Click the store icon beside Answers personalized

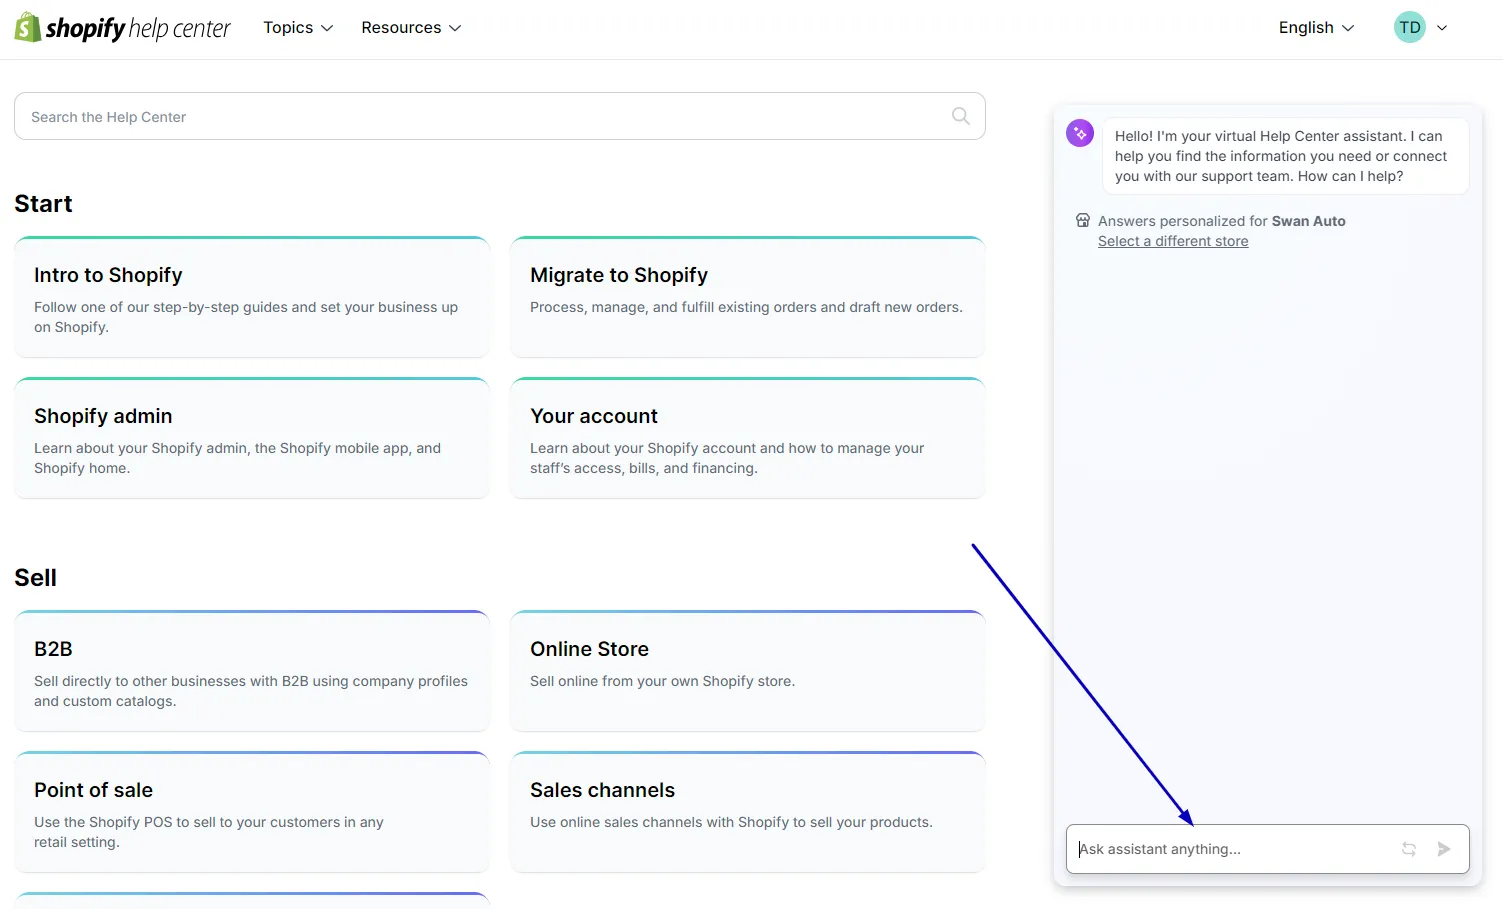coord(1083,221)
